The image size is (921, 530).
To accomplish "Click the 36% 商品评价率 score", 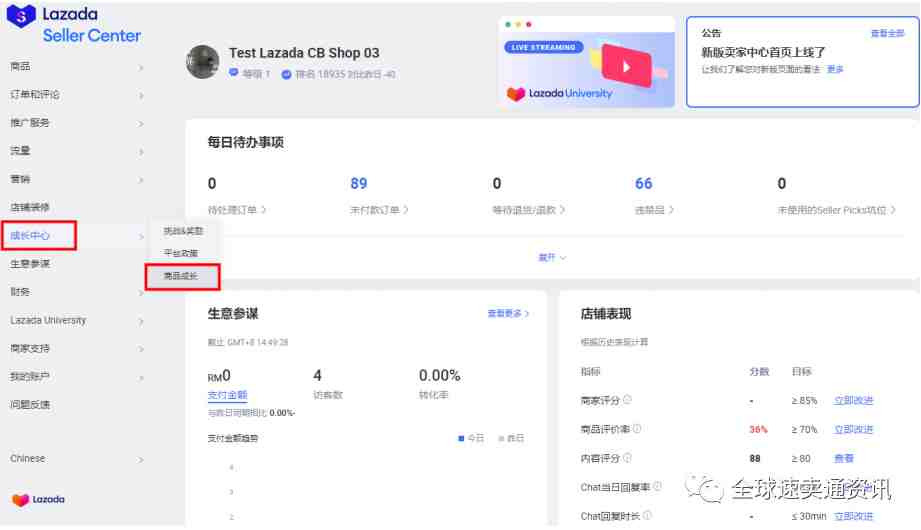I will point(758,430).
